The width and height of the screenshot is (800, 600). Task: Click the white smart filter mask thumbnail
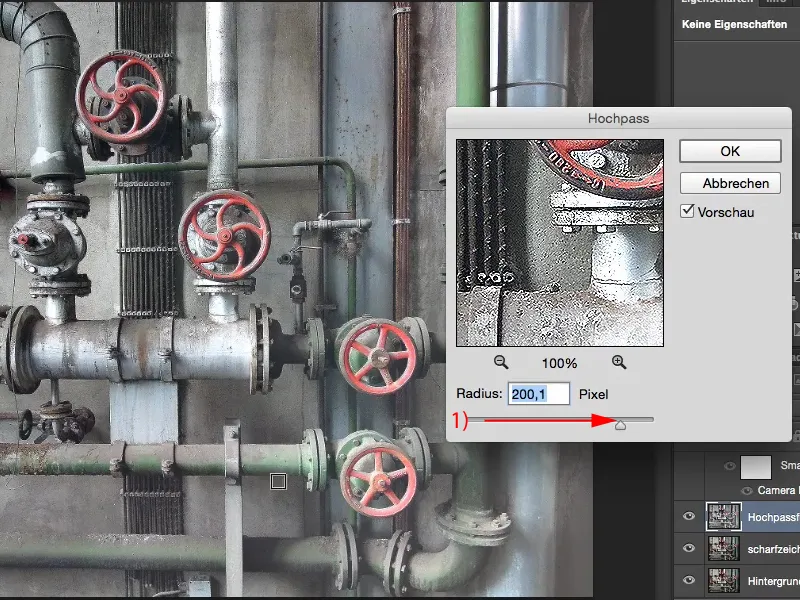point(756,467)
